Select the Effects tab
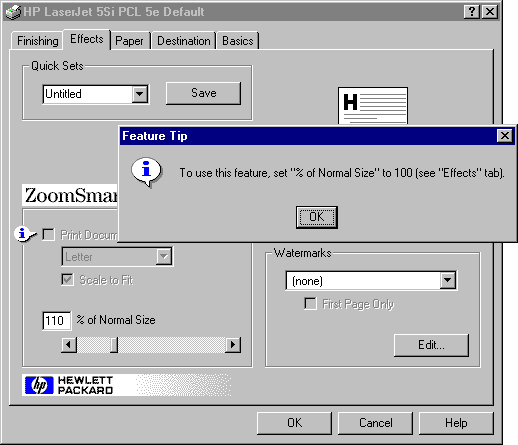 click(87, 39)
